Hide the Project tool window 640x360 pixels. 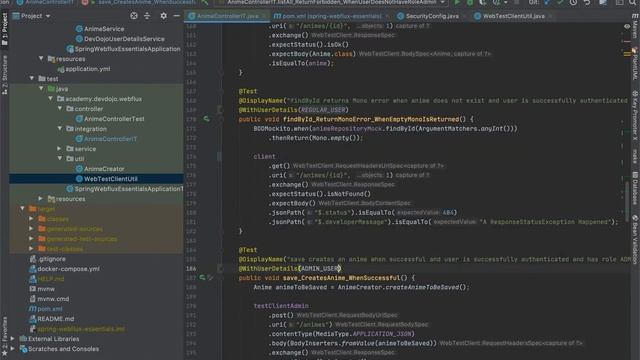point(176,16)
